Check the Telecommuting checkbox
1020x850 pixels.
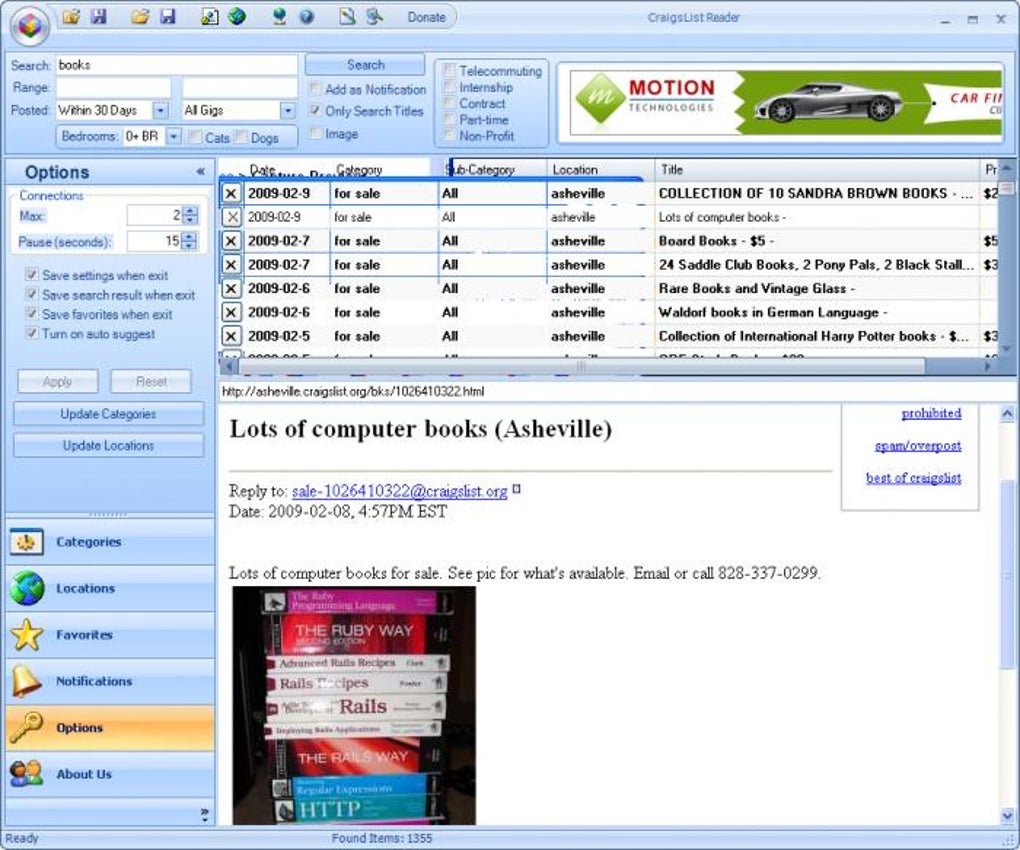click(x=449, y=70)
